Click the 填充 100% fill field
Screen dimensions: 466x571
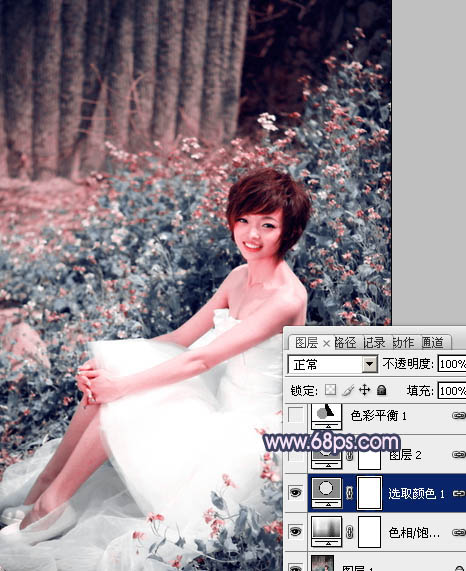point(452,391)
